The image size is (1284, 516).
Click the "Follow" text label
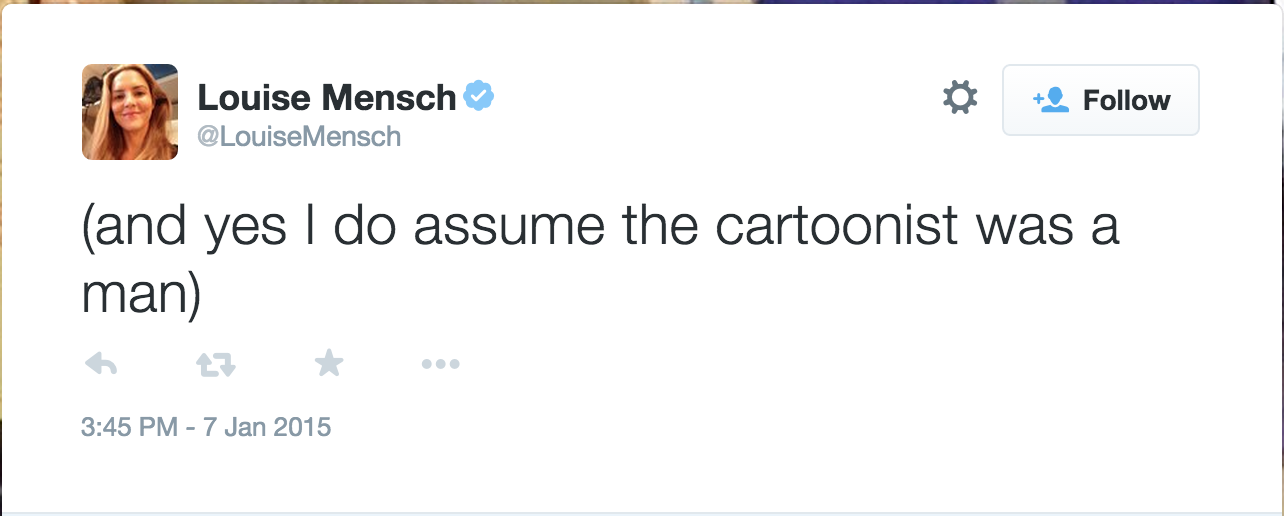tap(1127, 100)
